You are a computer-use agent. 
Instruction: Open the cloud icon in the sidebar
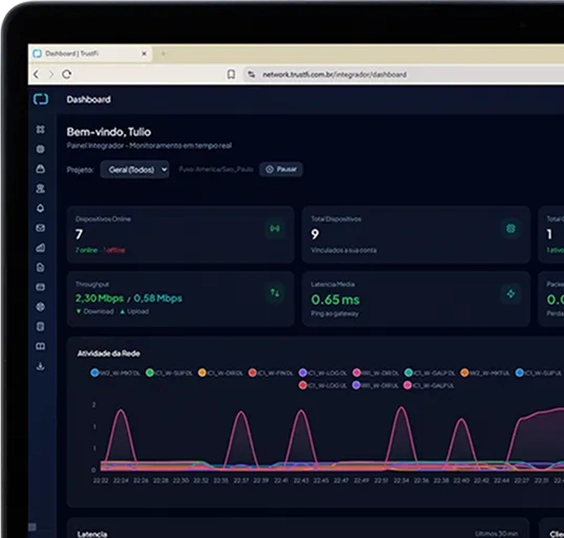tap(41, 169)
